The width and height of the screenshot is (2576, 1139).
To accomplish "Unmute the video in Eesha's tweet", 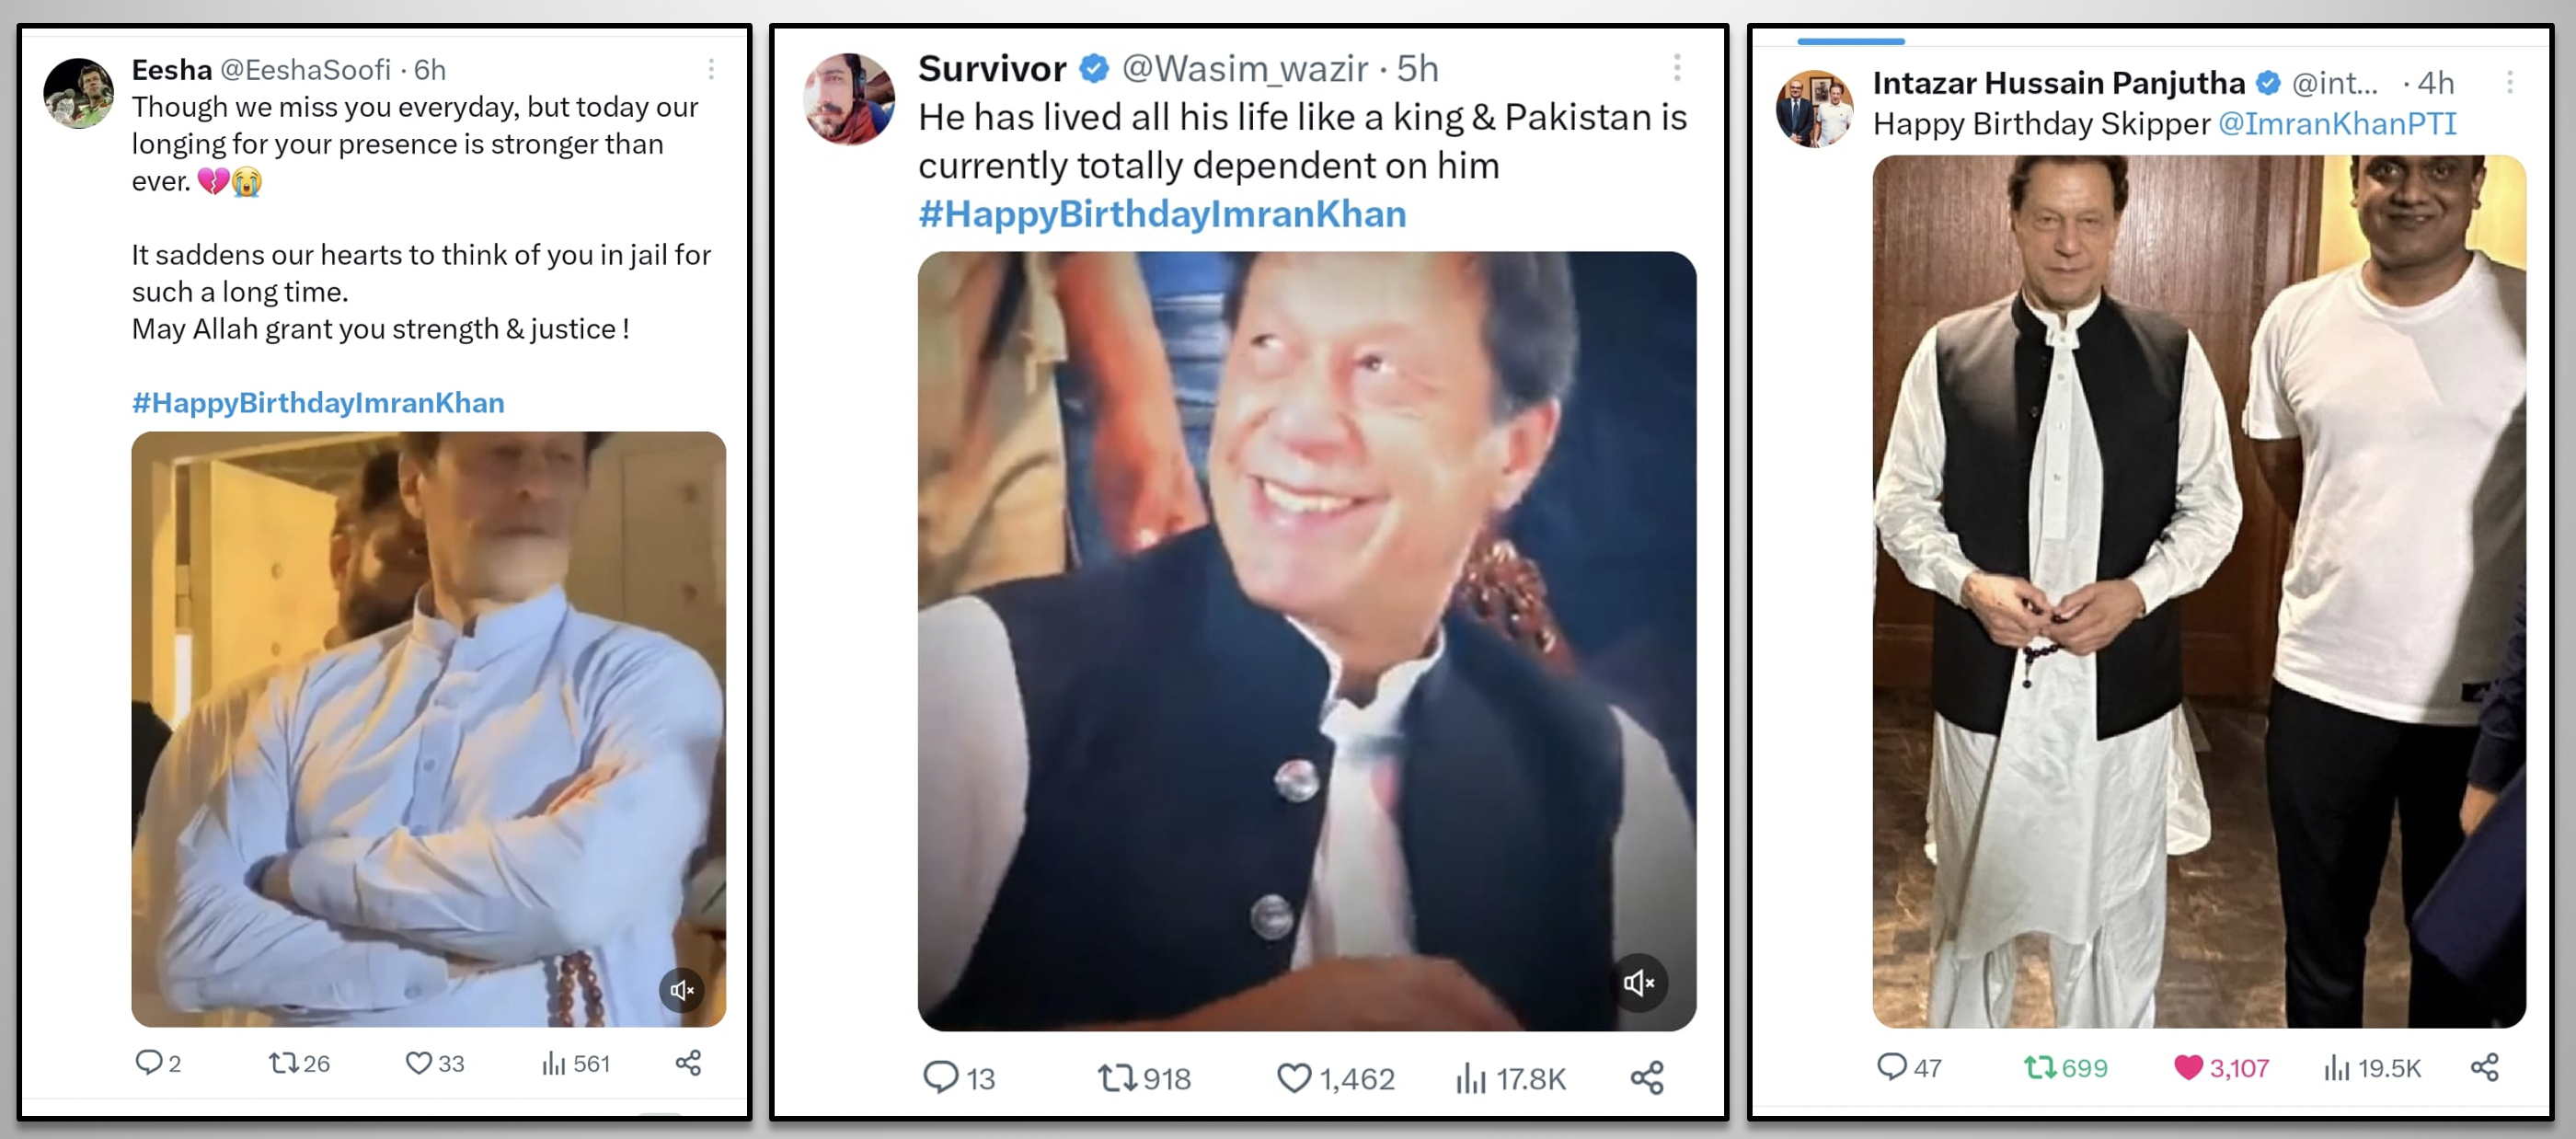I will coord(682,990).
